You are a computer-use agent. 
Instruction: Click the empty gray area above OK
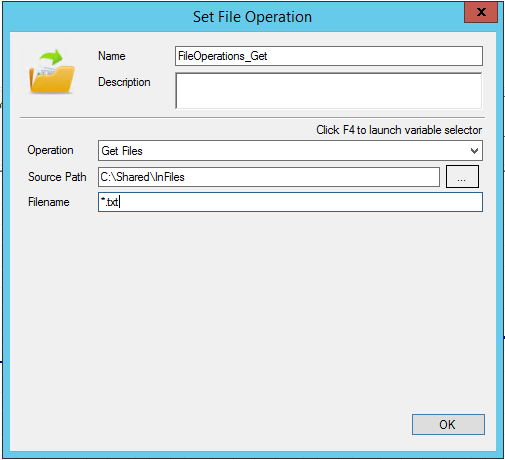(252, 310)
